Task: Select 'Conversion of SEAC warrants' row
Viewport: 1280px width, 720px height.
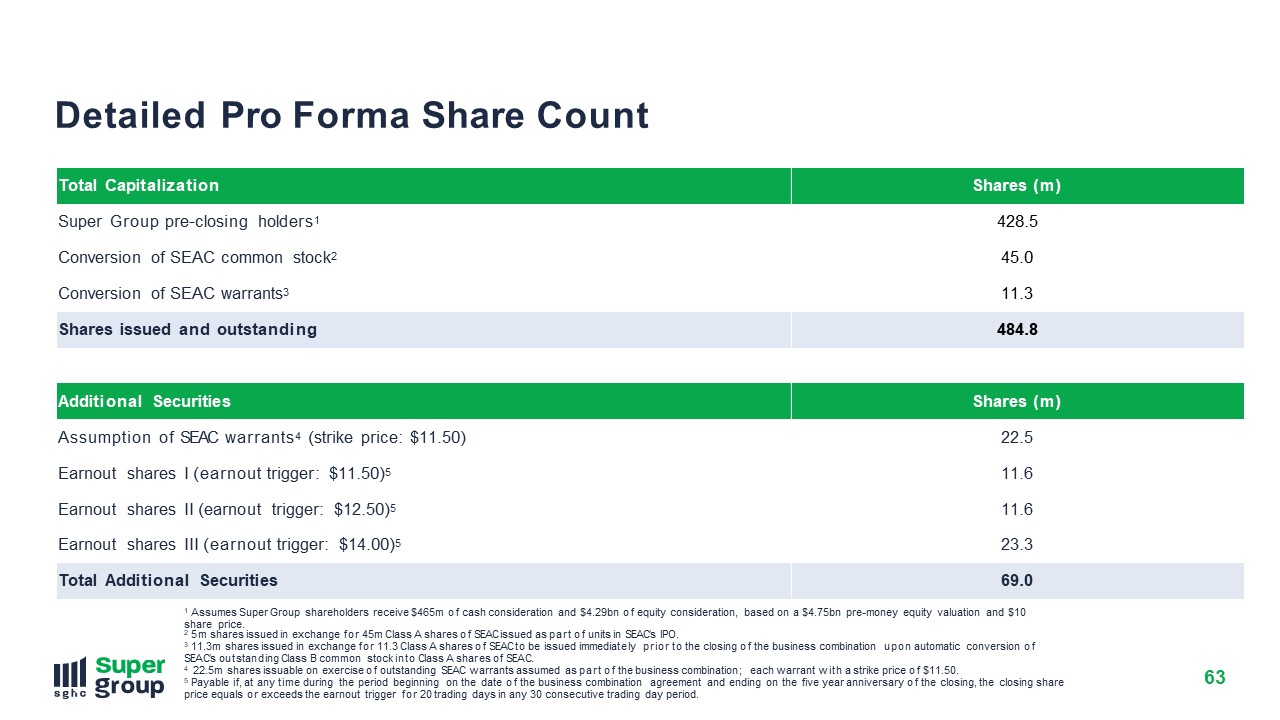Action: (650, 294)
